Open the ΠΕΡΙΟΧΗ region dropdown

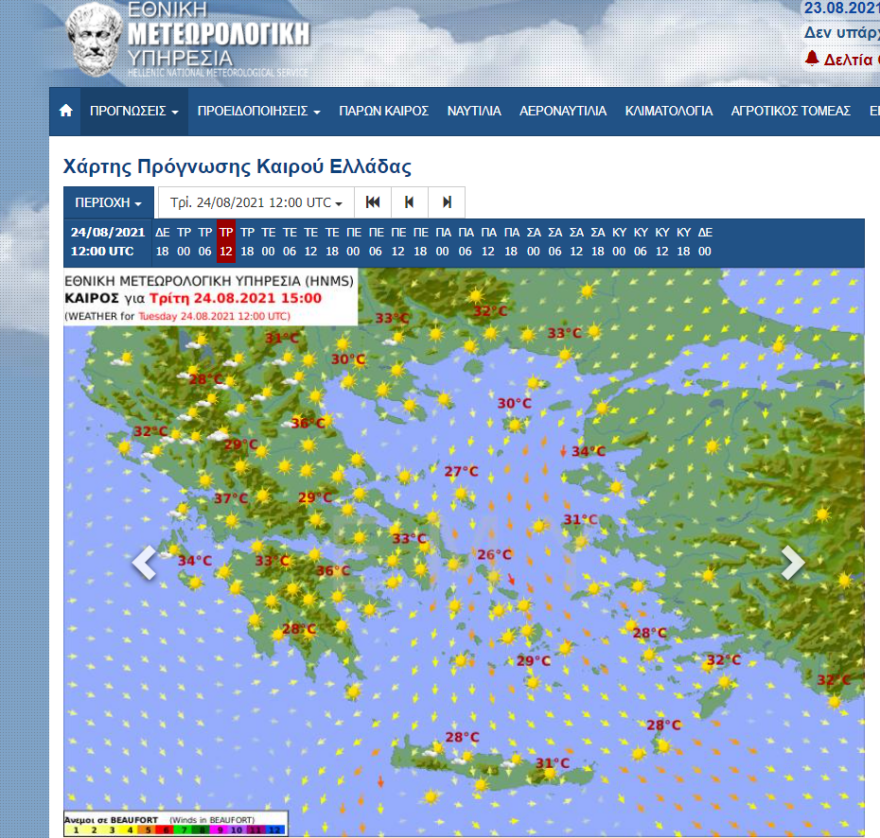107,202
